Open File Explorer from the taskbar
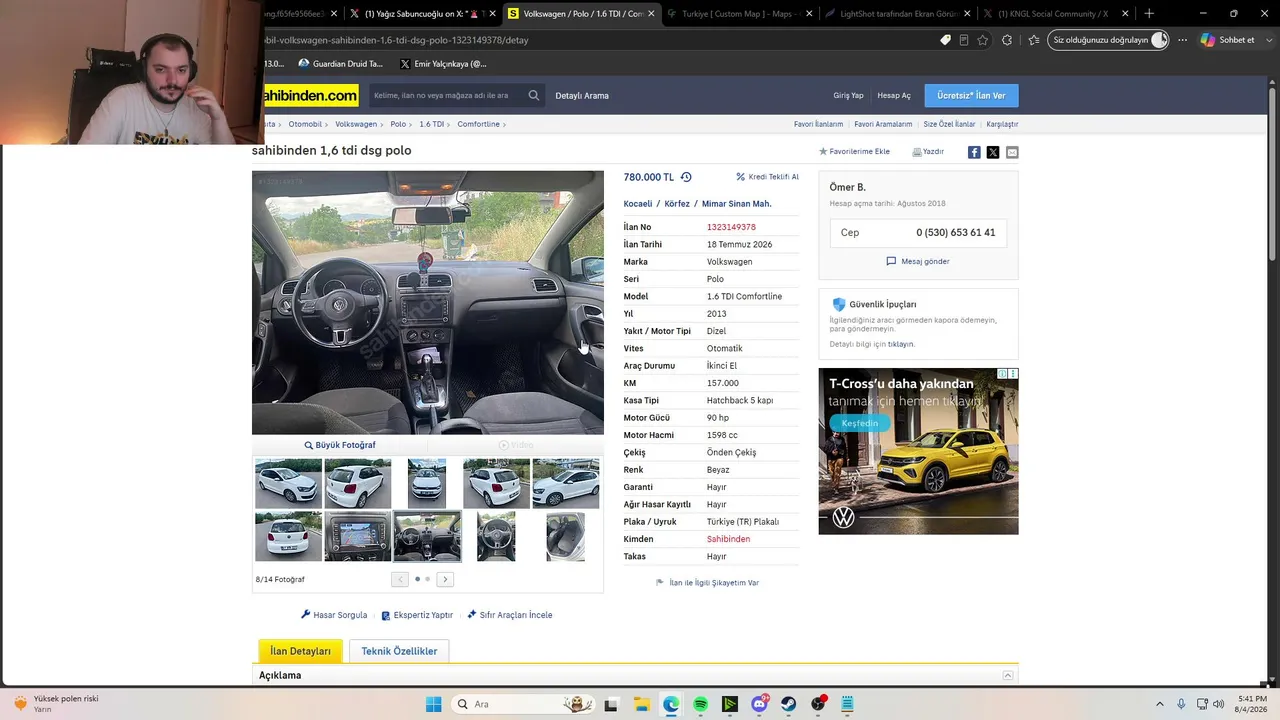 tap(641, 704)
